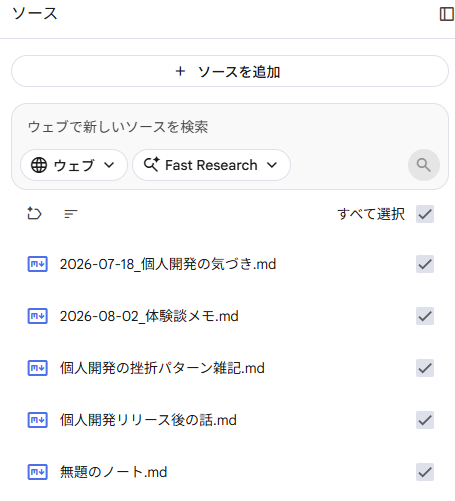This screenshot has height=501, width=455.
Task: Click markdown icon of 2026-08-02_体験談メモ.md
Action: [37, 316]
